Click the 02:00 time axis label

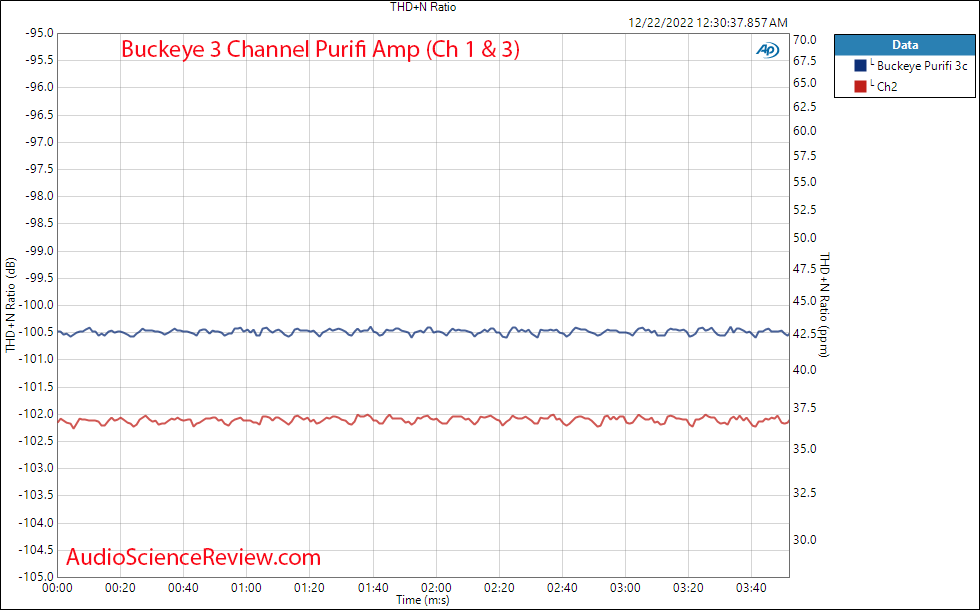click(x=436, y=588)
